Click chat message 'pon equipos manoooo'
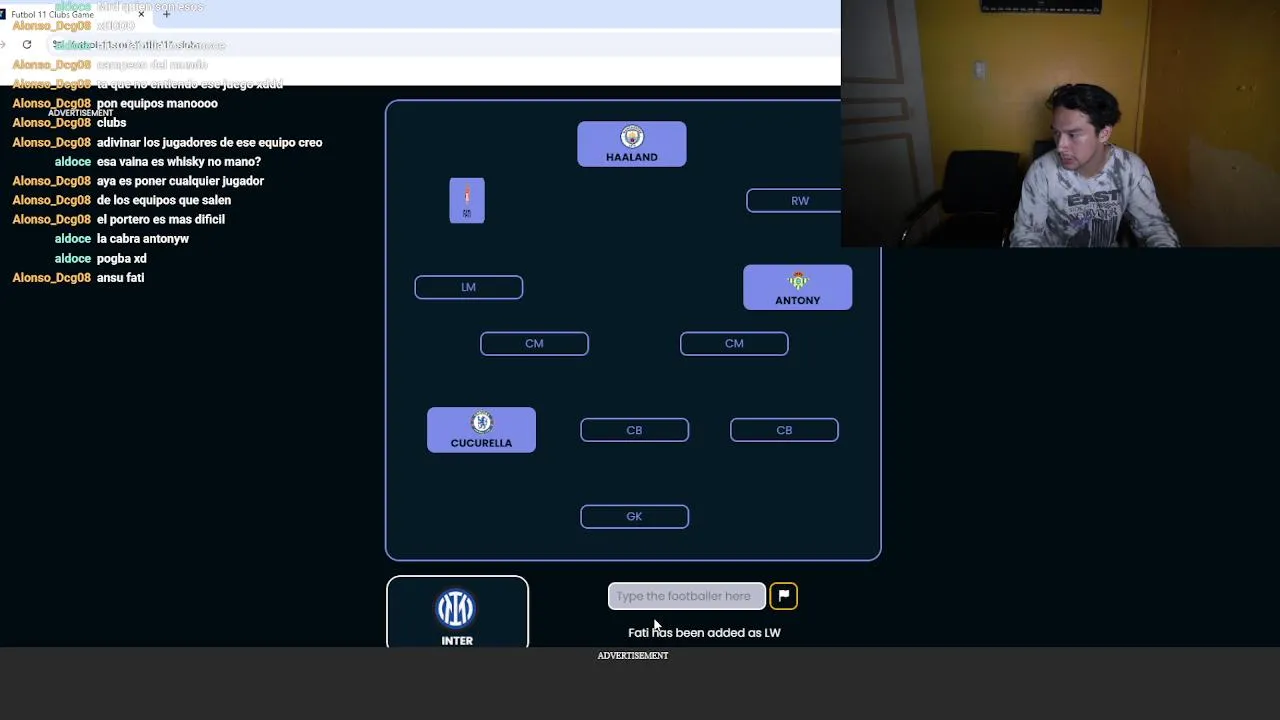The image size is (1280, 720). [157, 103]
